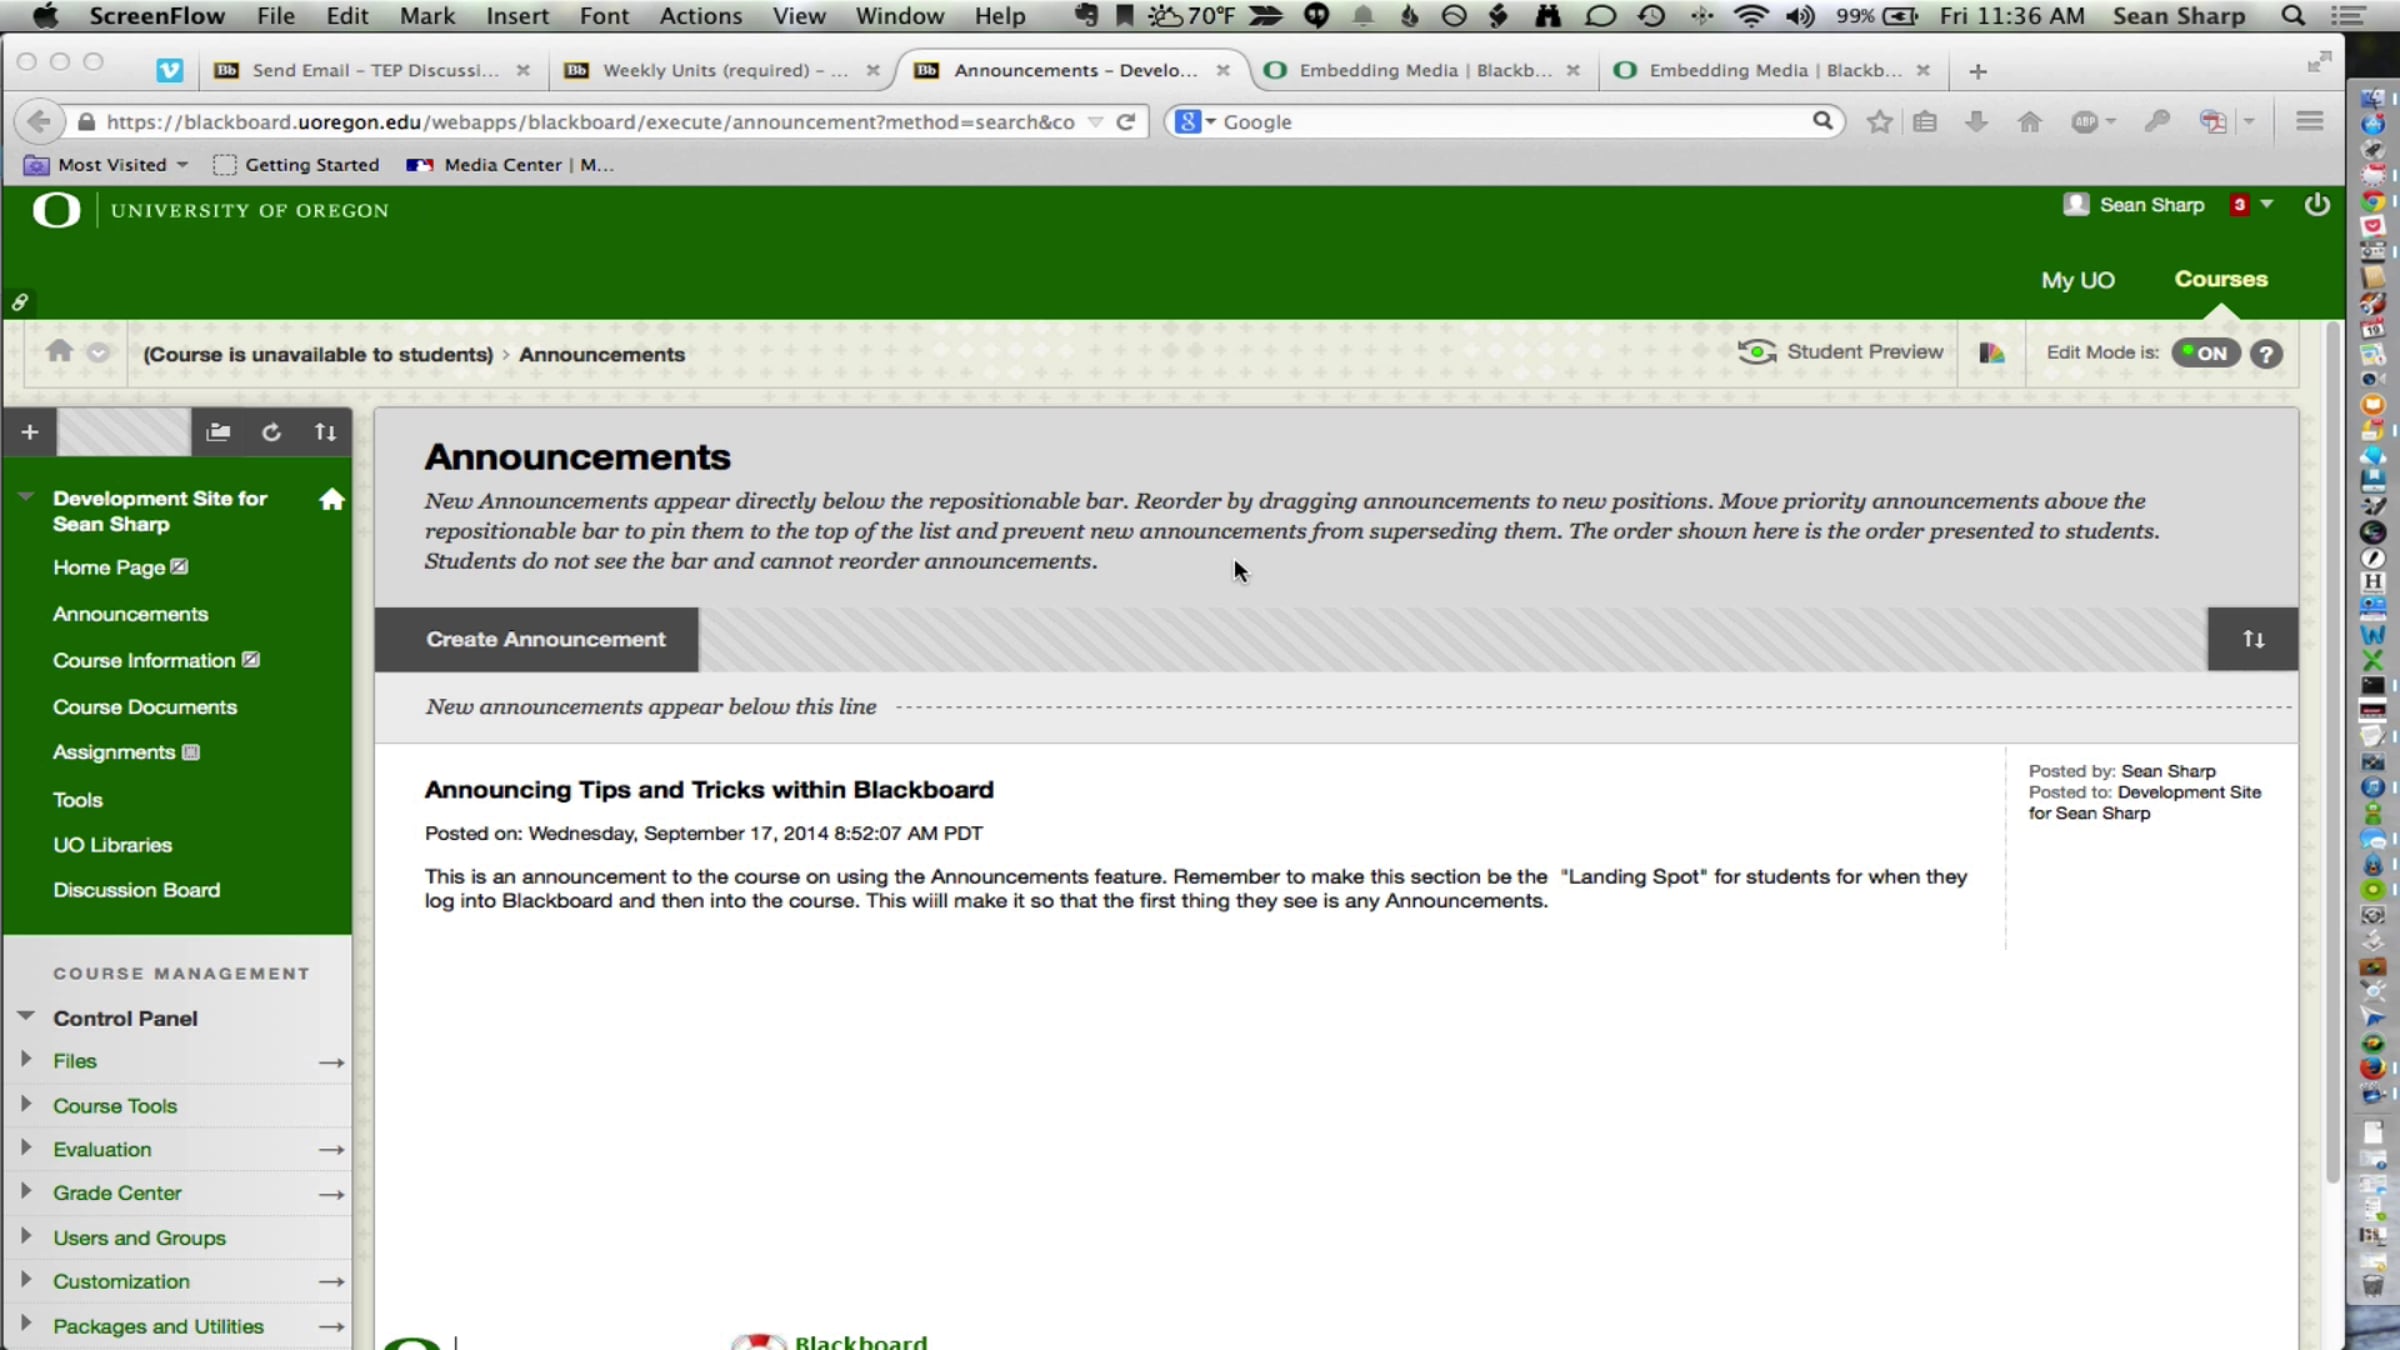Image resolution: width=2400 pixels, height=1350 pixels.
Task: Click the Announcements breadcrumb
Action: [x=602, y=354]
